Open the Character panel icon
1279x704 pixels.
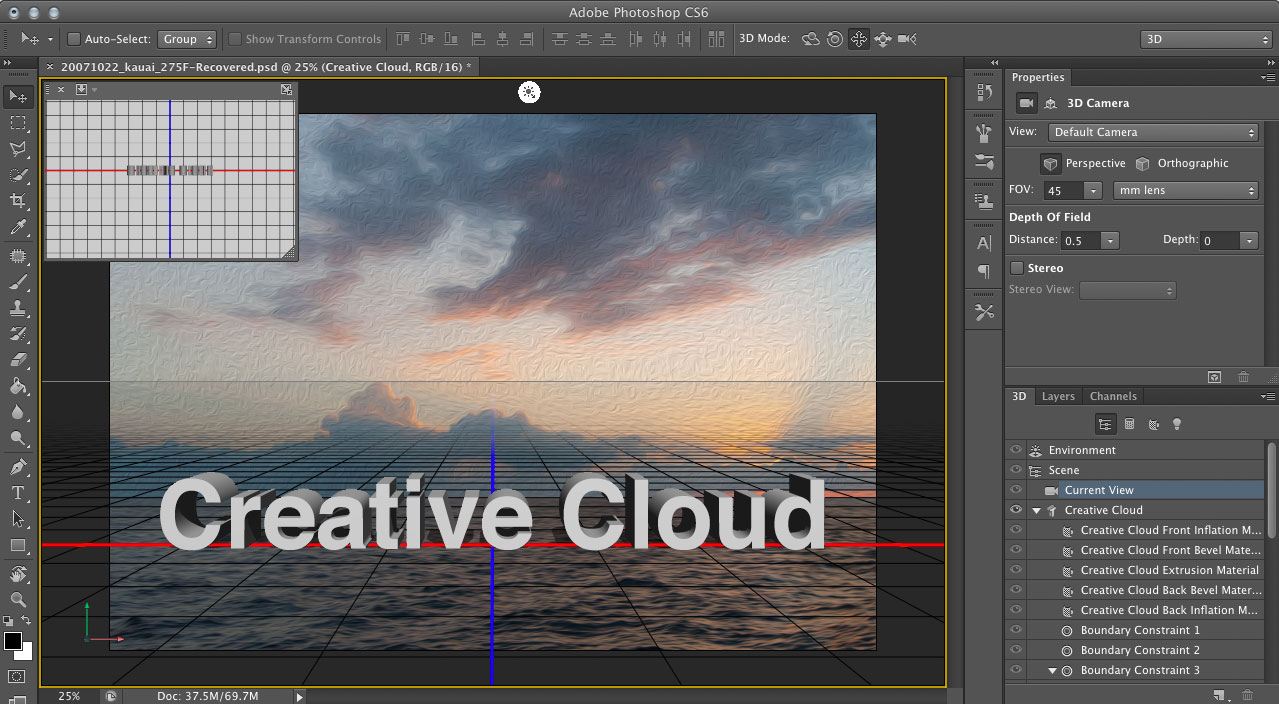(984, 243)
